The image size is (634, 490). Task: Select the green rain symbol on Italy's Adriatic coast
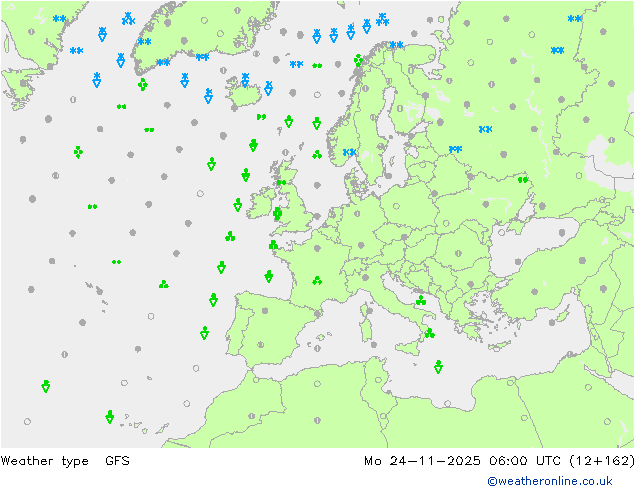click(x=421, y=300)
